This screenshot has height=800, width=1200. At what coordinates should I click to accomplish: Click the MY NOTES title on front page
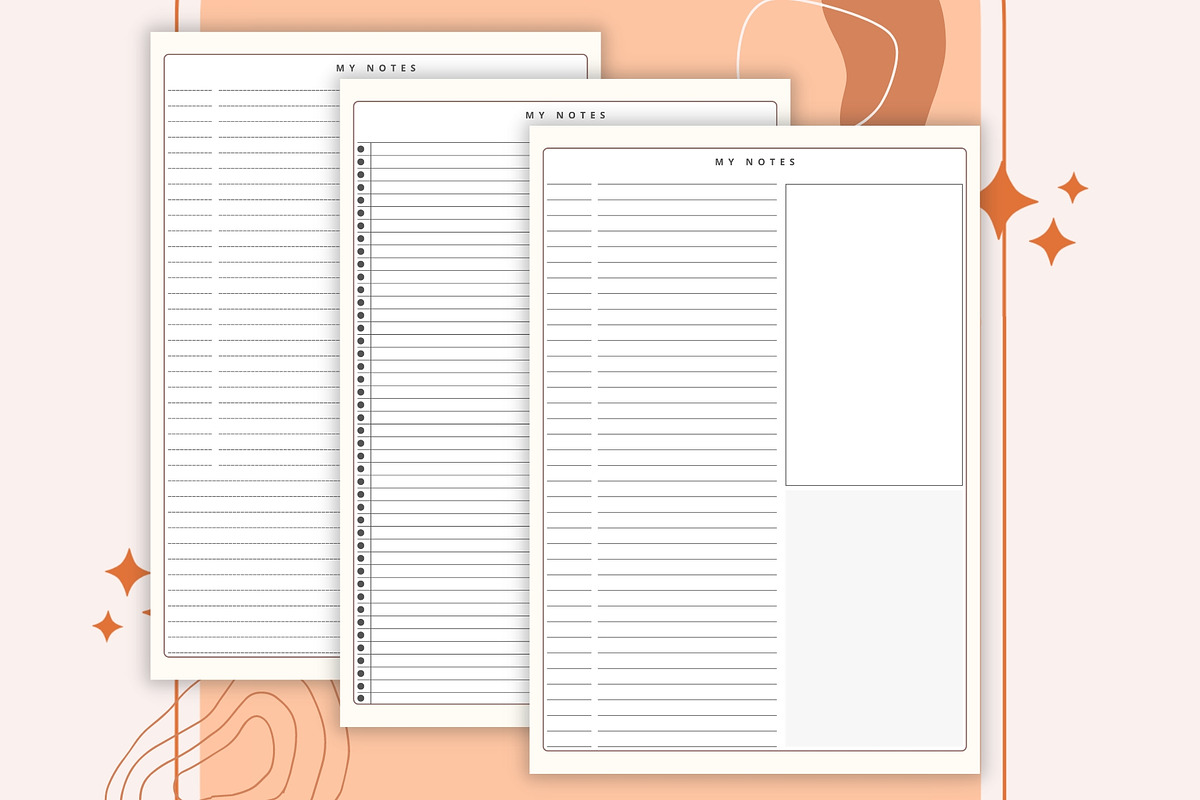[x=755, y=162]
